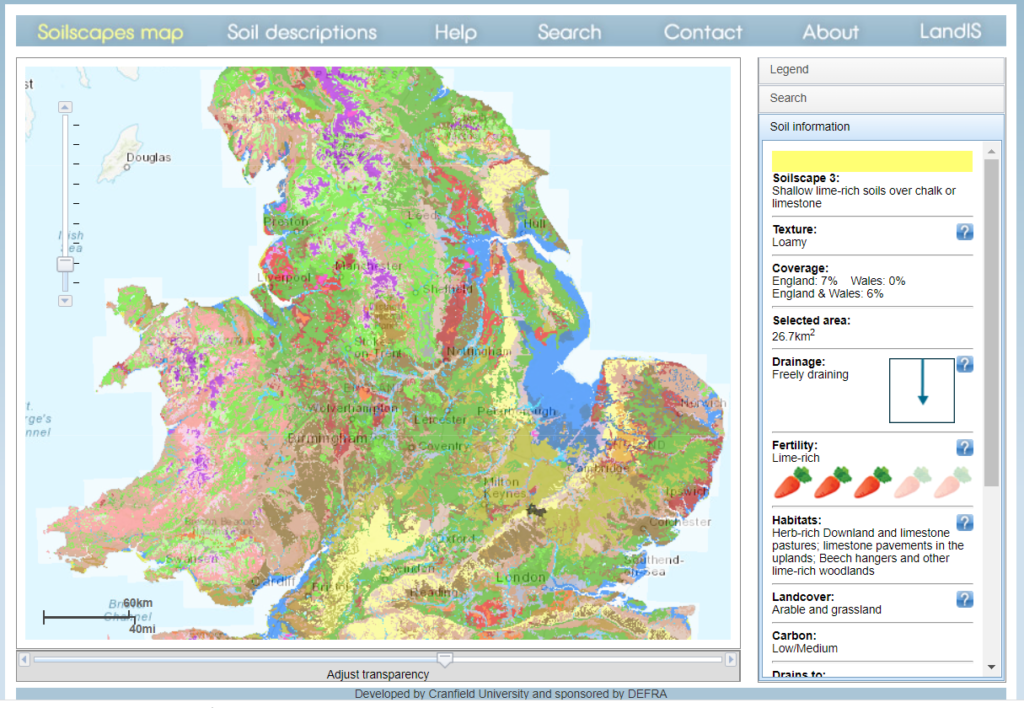Click the transparency slider left arrow
The image size is (1024, 708).
(24, 660)
